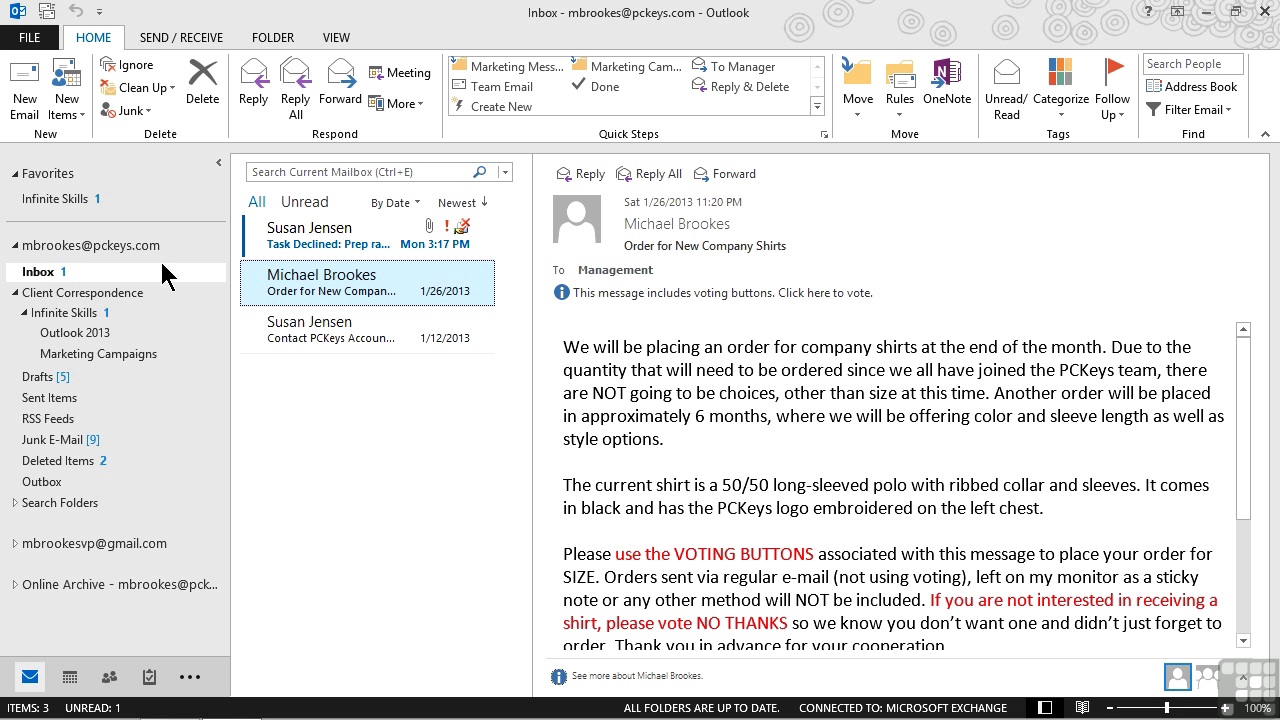Switch to Tasks view icon
Screen dimensions: 1280x720
(149, 677)
